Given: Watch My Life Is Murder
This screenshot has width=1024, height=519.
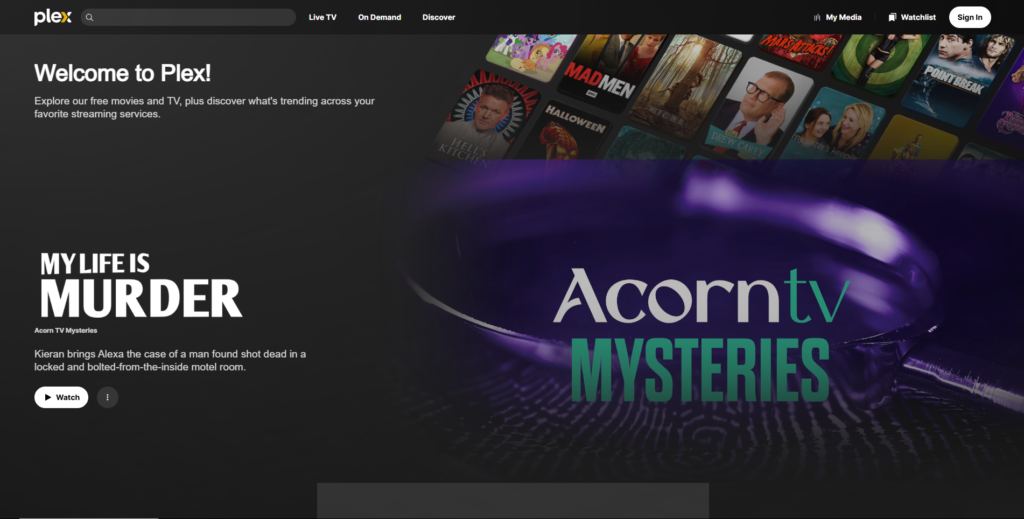Looking at the screenshot, I should tap(61, 397).
